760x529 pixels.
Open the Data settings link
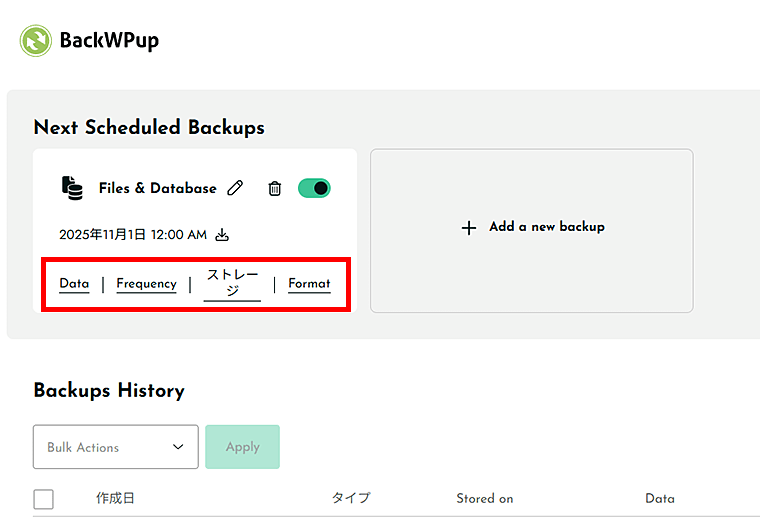(74, 284)
